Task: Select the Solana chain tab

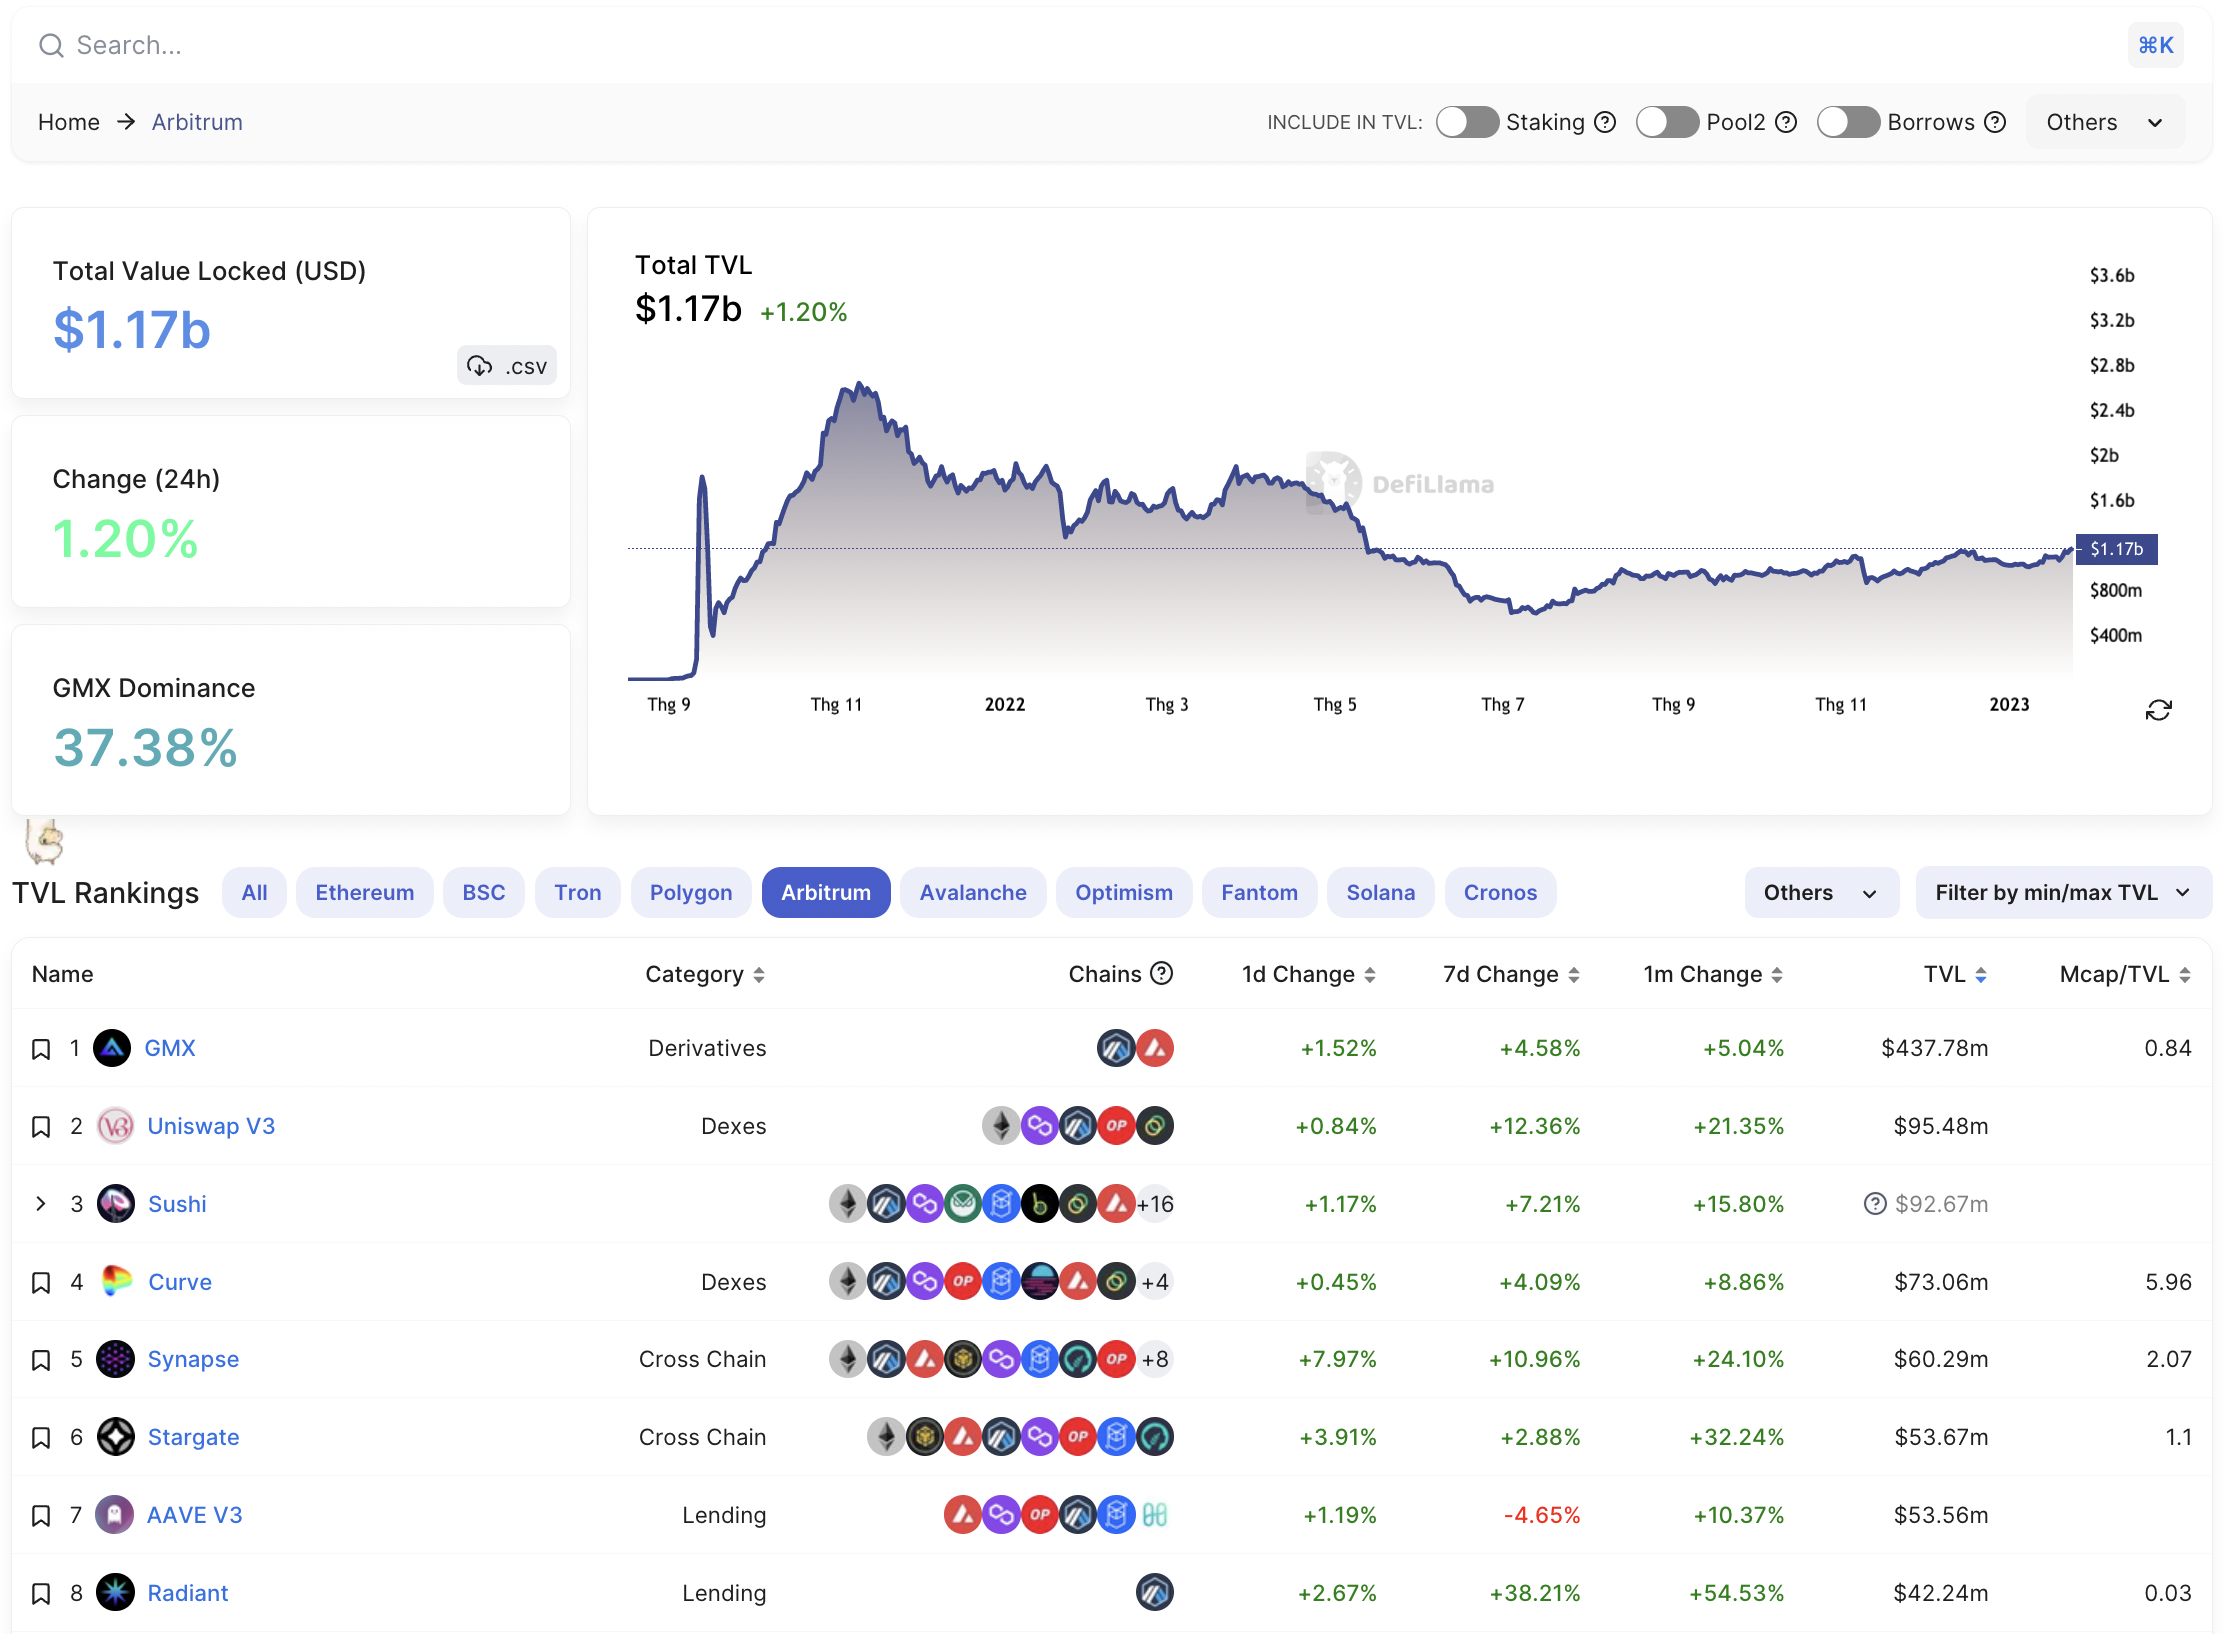Action: click(x=1380, y=892)
